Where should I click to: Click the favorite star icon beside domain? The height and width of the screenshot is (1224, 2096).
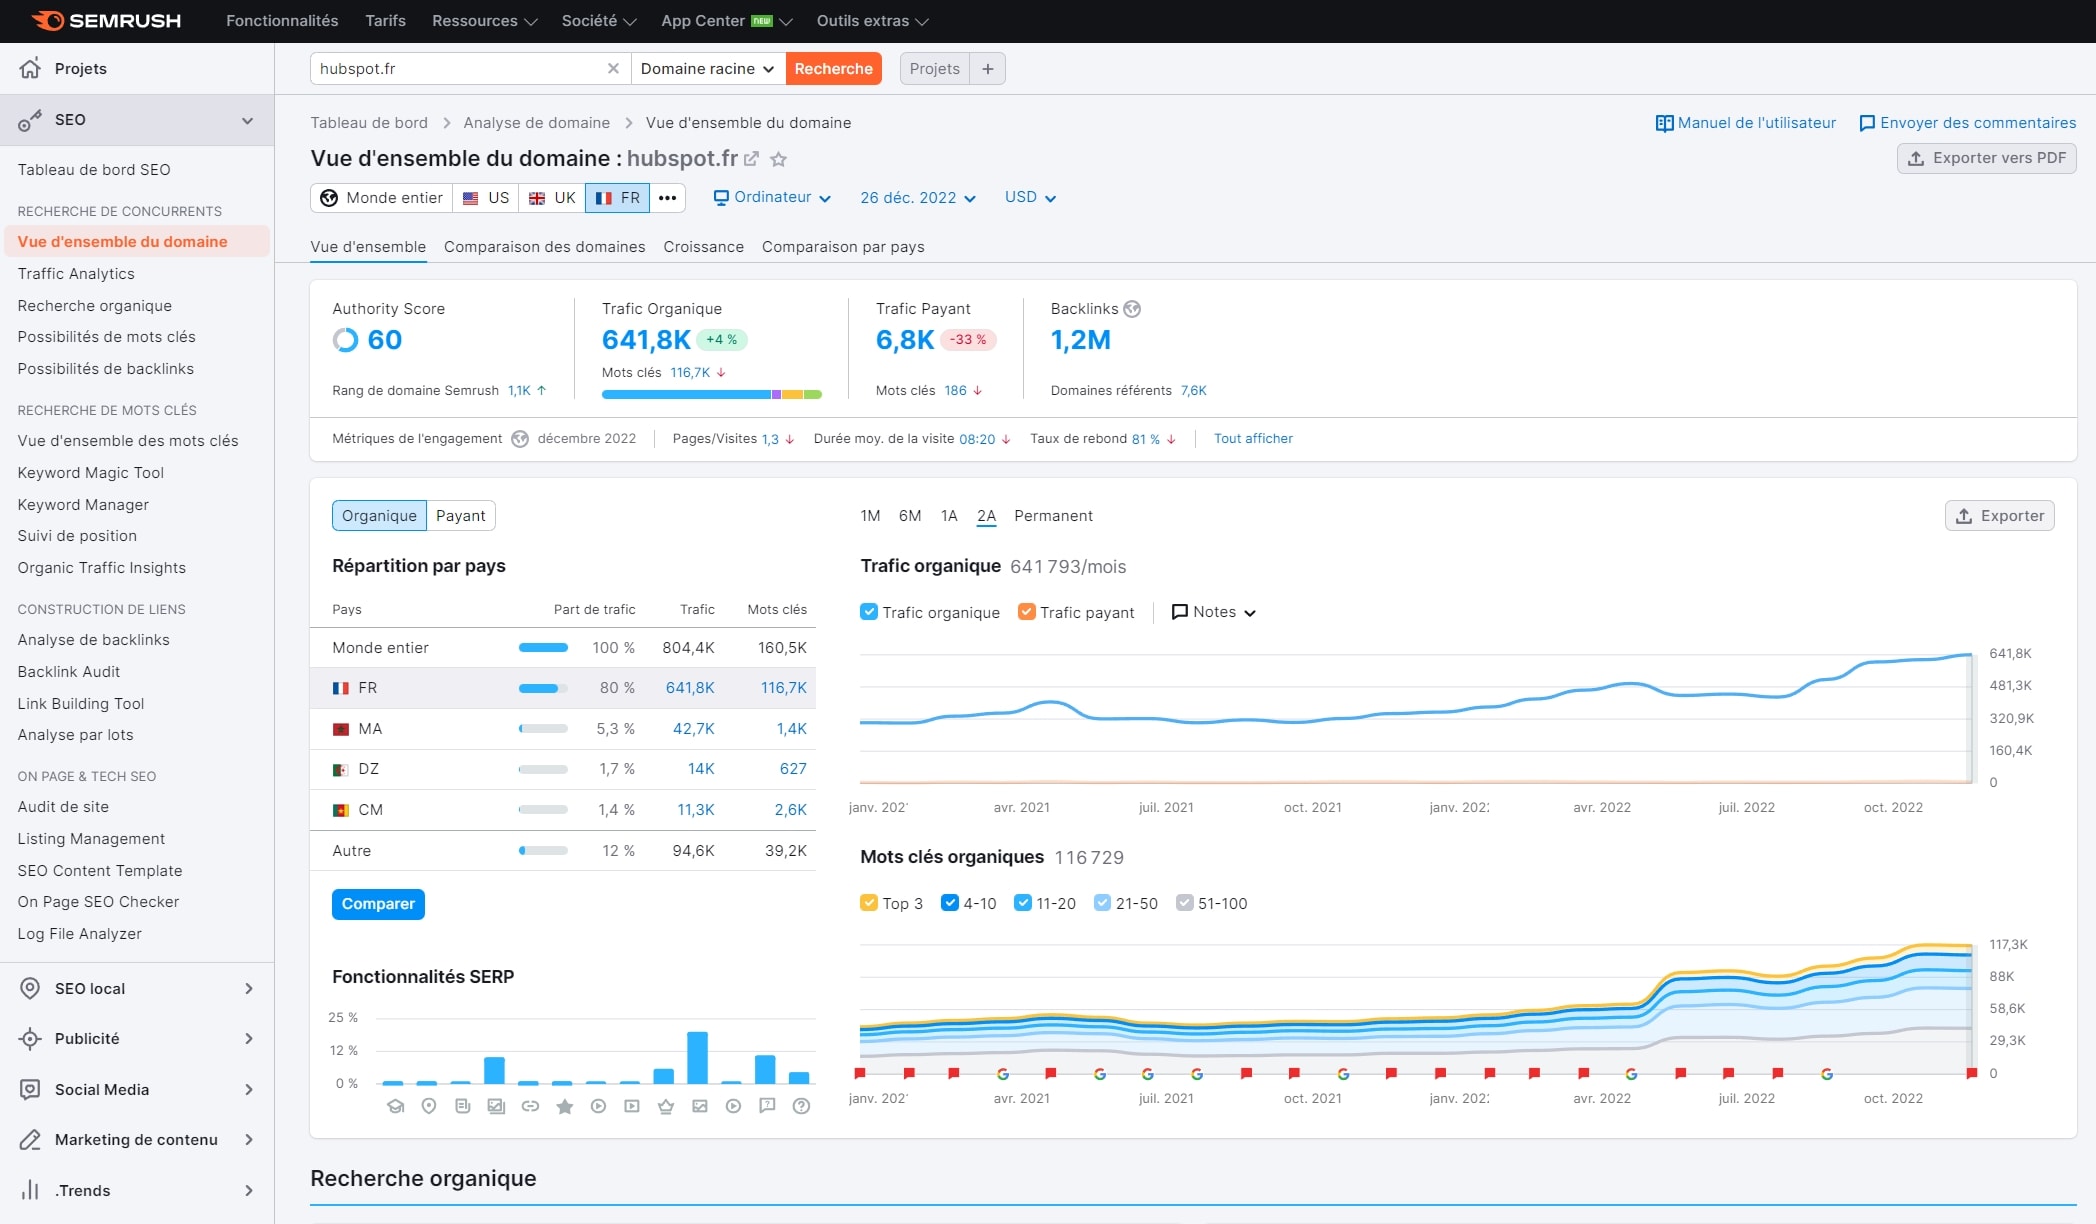779,159
